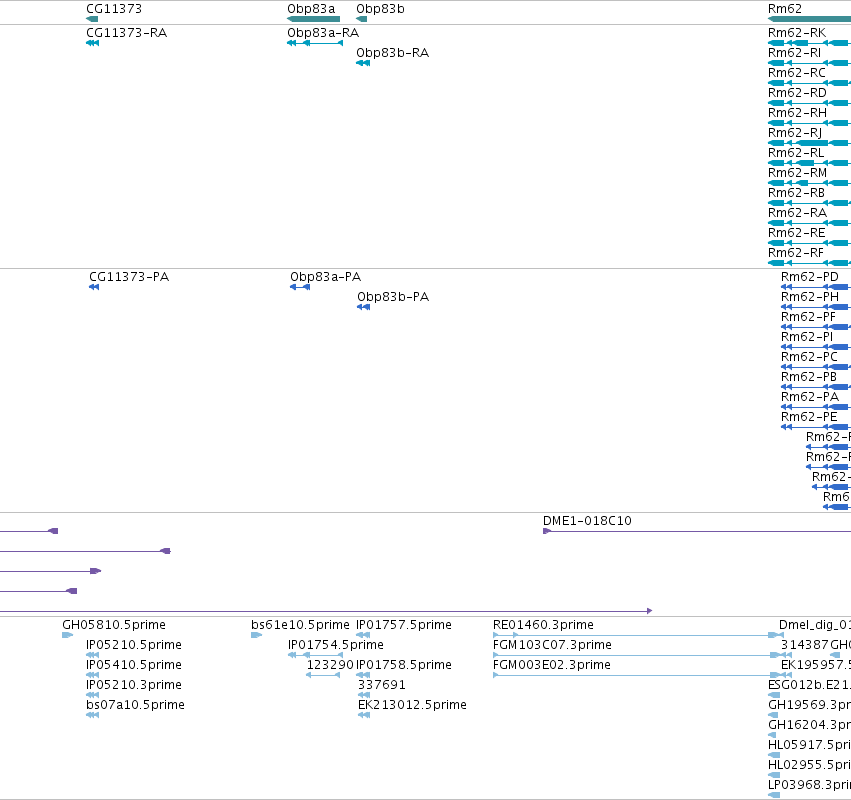The height and width of the screenshot is (800, 851).
Task: Select protein CG11373-PA
Action: pos(129,277)
